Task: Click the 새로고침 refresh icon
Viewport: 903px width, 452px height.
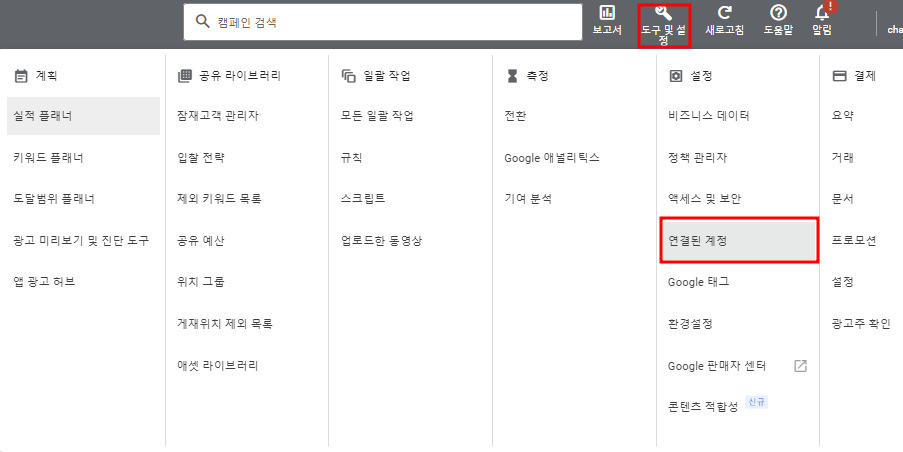Action: [725, 14]
